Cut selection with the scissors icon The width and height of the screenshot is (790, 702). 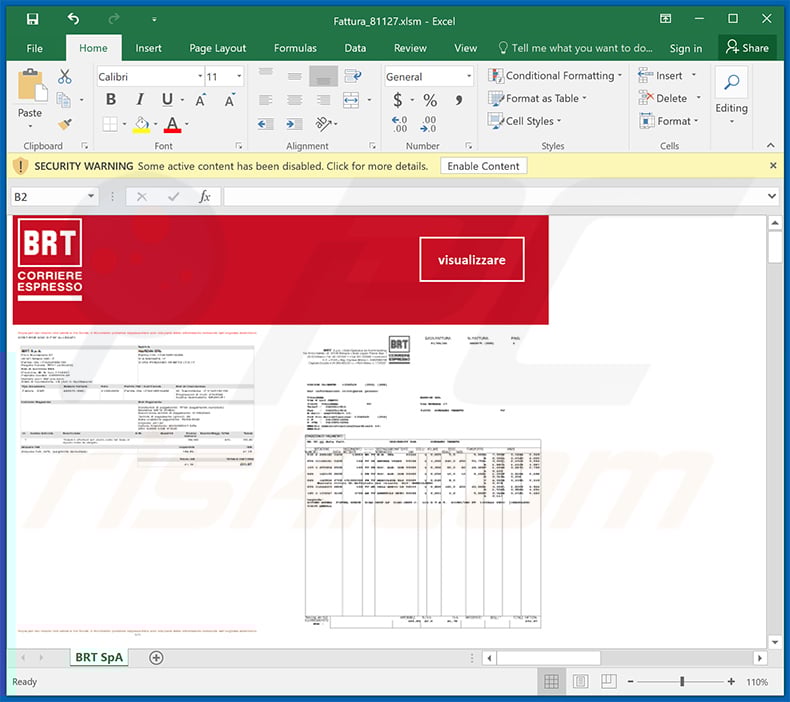coord(64,77)
